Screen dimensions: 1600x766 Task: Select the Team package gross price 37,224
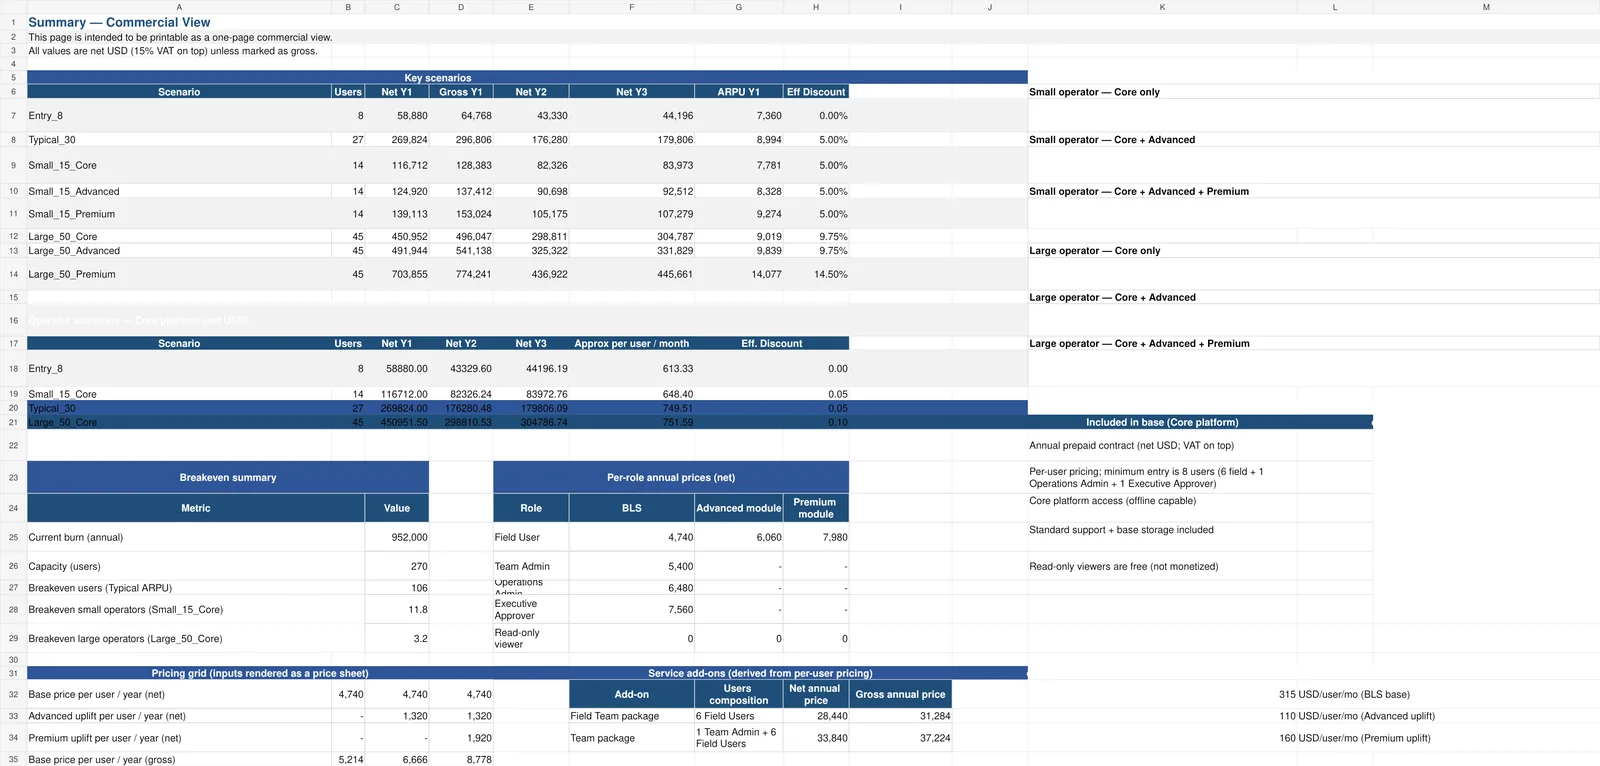900,738
